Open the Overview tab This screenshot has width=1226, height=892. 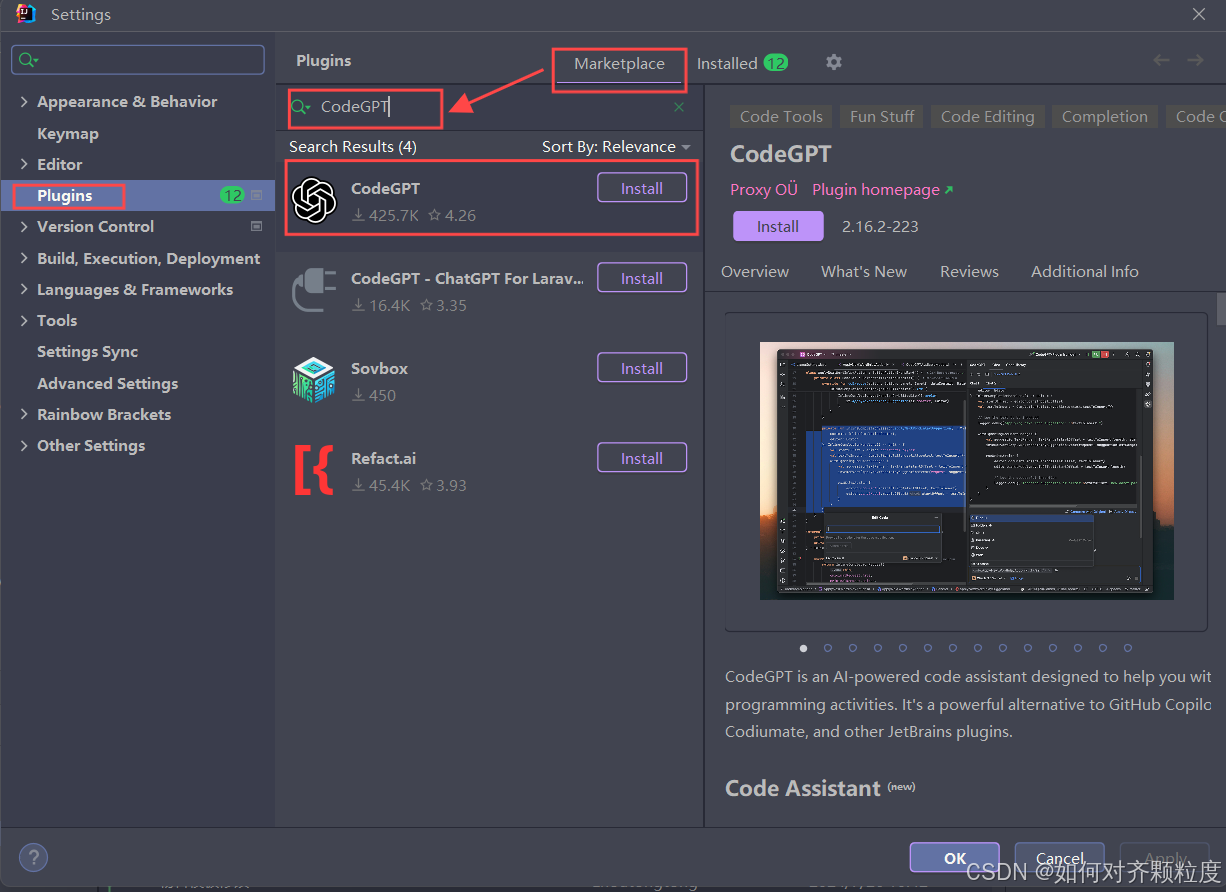tap(755, 271)
